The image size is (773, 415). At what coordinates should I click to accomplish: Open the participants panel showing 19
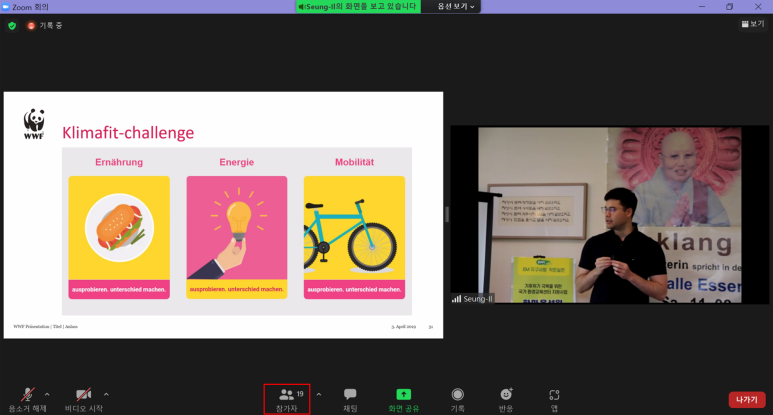(x=287, y=399)
